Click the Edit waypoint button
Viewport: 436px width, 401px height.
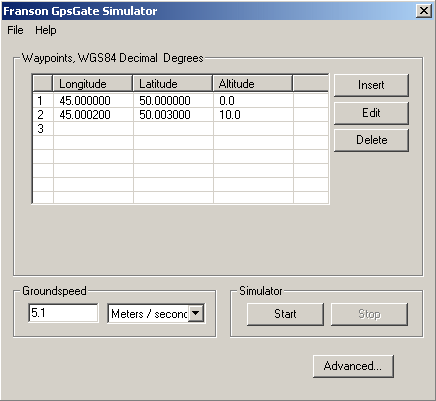coord(371,113)
